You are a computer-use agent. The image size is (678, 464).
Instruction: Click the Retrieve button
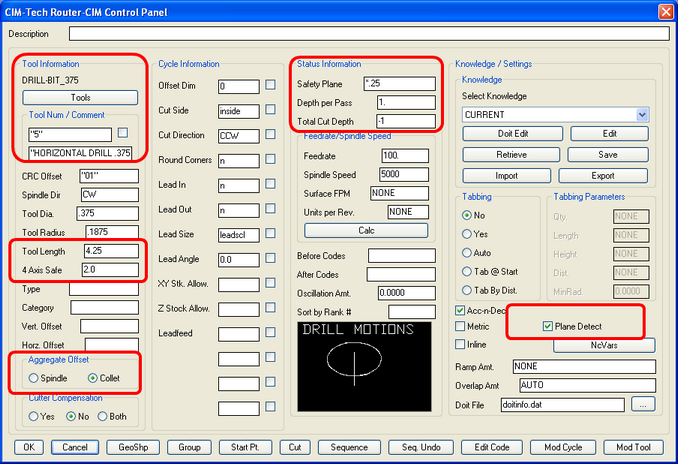pyautogui.click(x=511, y=154)
